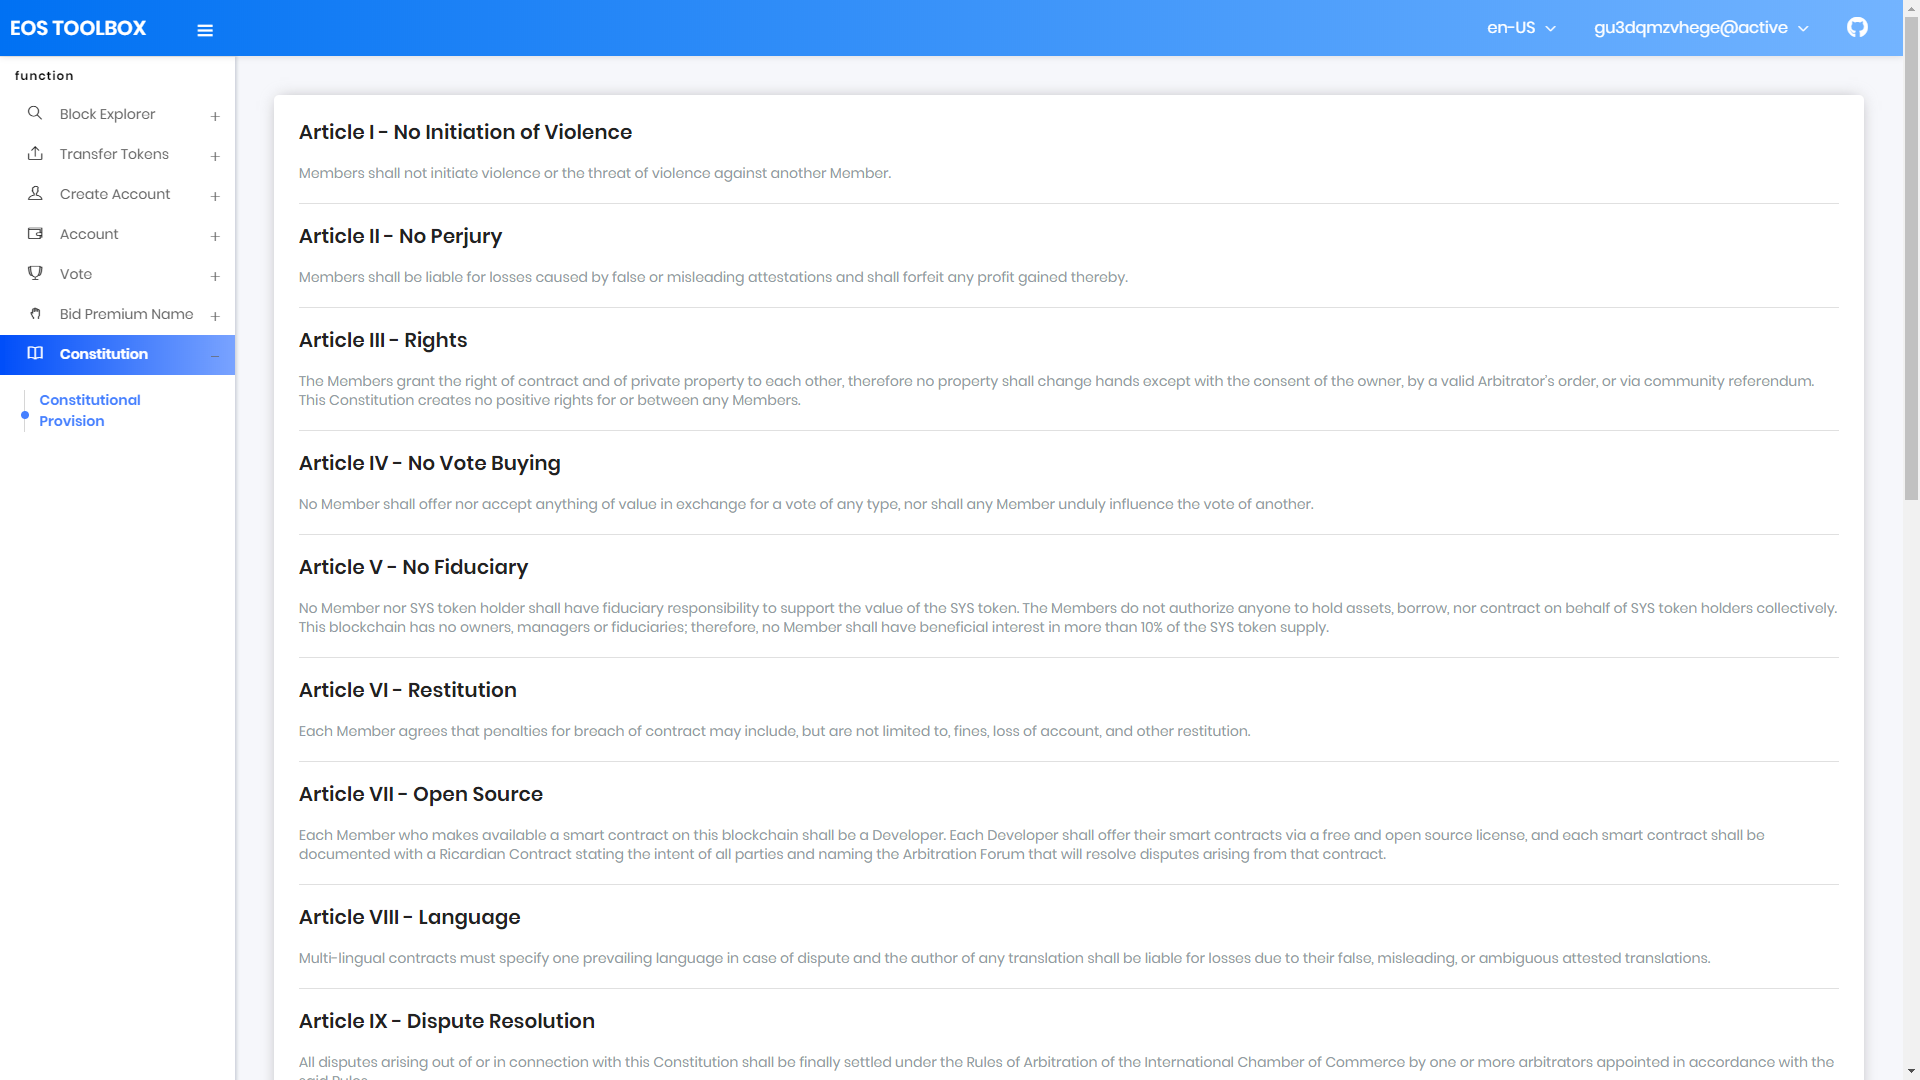Click the Bid Premium Name icon
Image resolution: width=1920 pixels, height=1080 pixels.
35,313
